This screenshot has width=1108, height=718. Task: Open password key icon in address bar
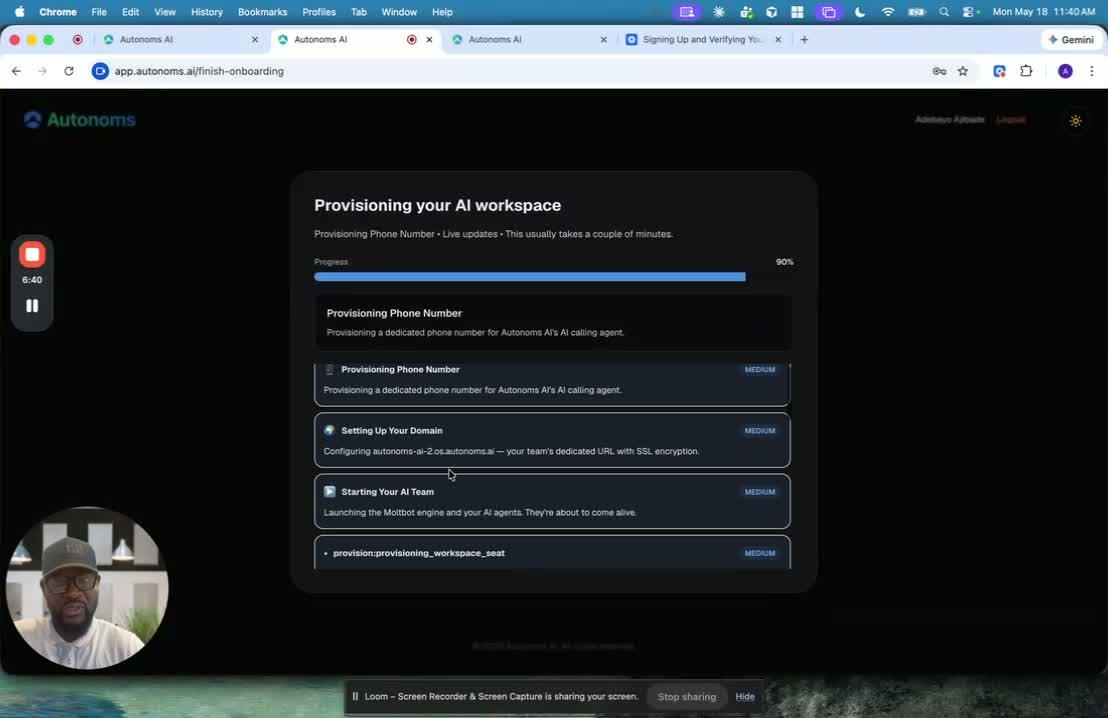coord(939,71)
